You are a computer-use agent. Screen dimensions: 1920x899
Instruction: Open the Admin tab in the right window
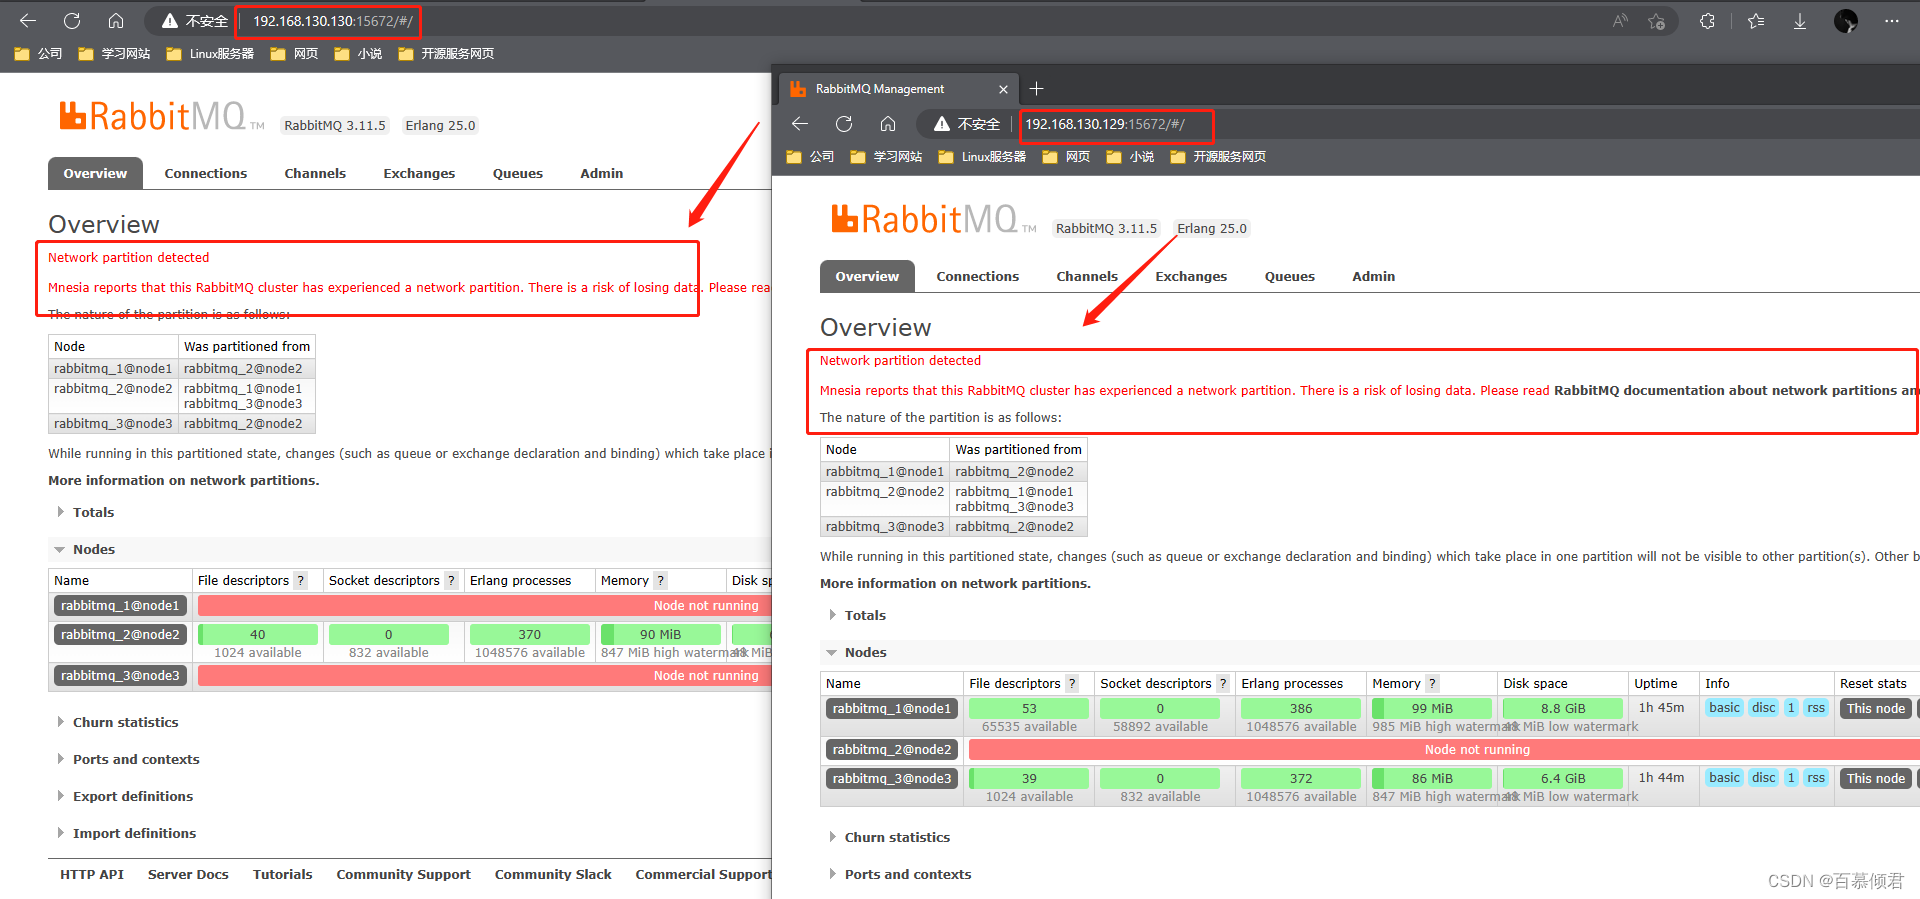point(1374,277)
